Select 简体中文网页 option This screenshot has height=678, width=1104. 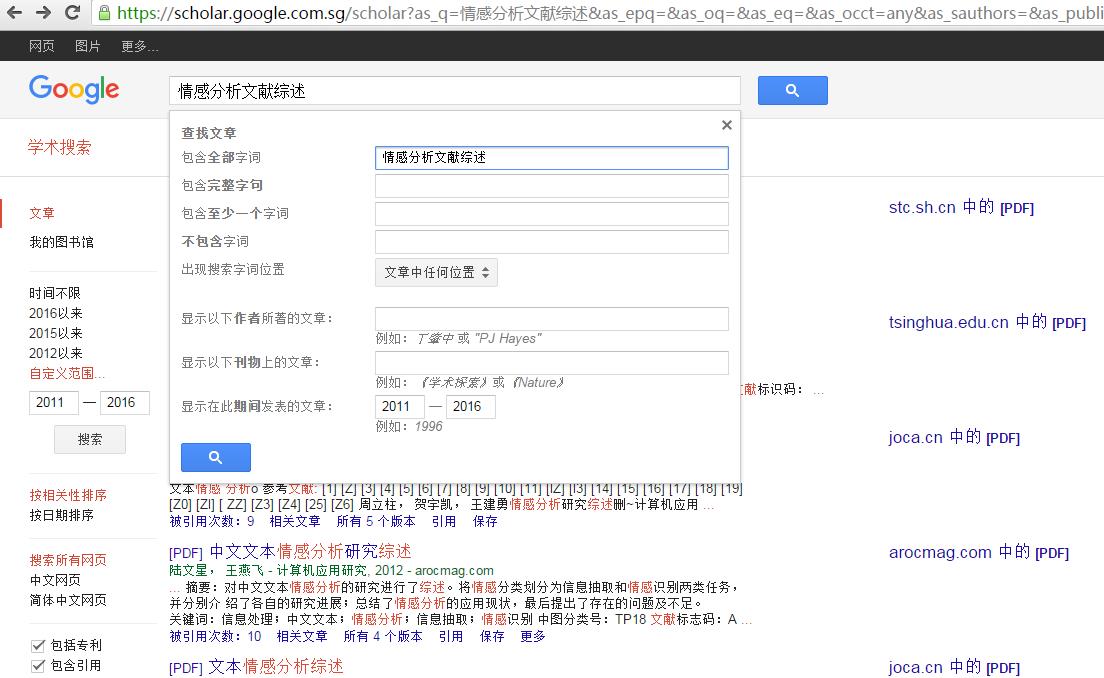pyautogui.click(x=68, y=600)
